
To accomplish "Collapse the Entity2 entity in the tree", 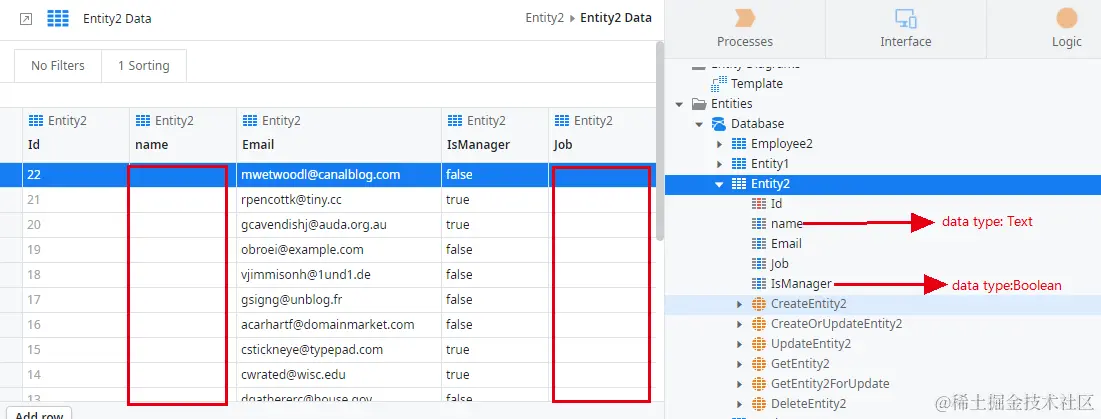I will click(719, 184).
